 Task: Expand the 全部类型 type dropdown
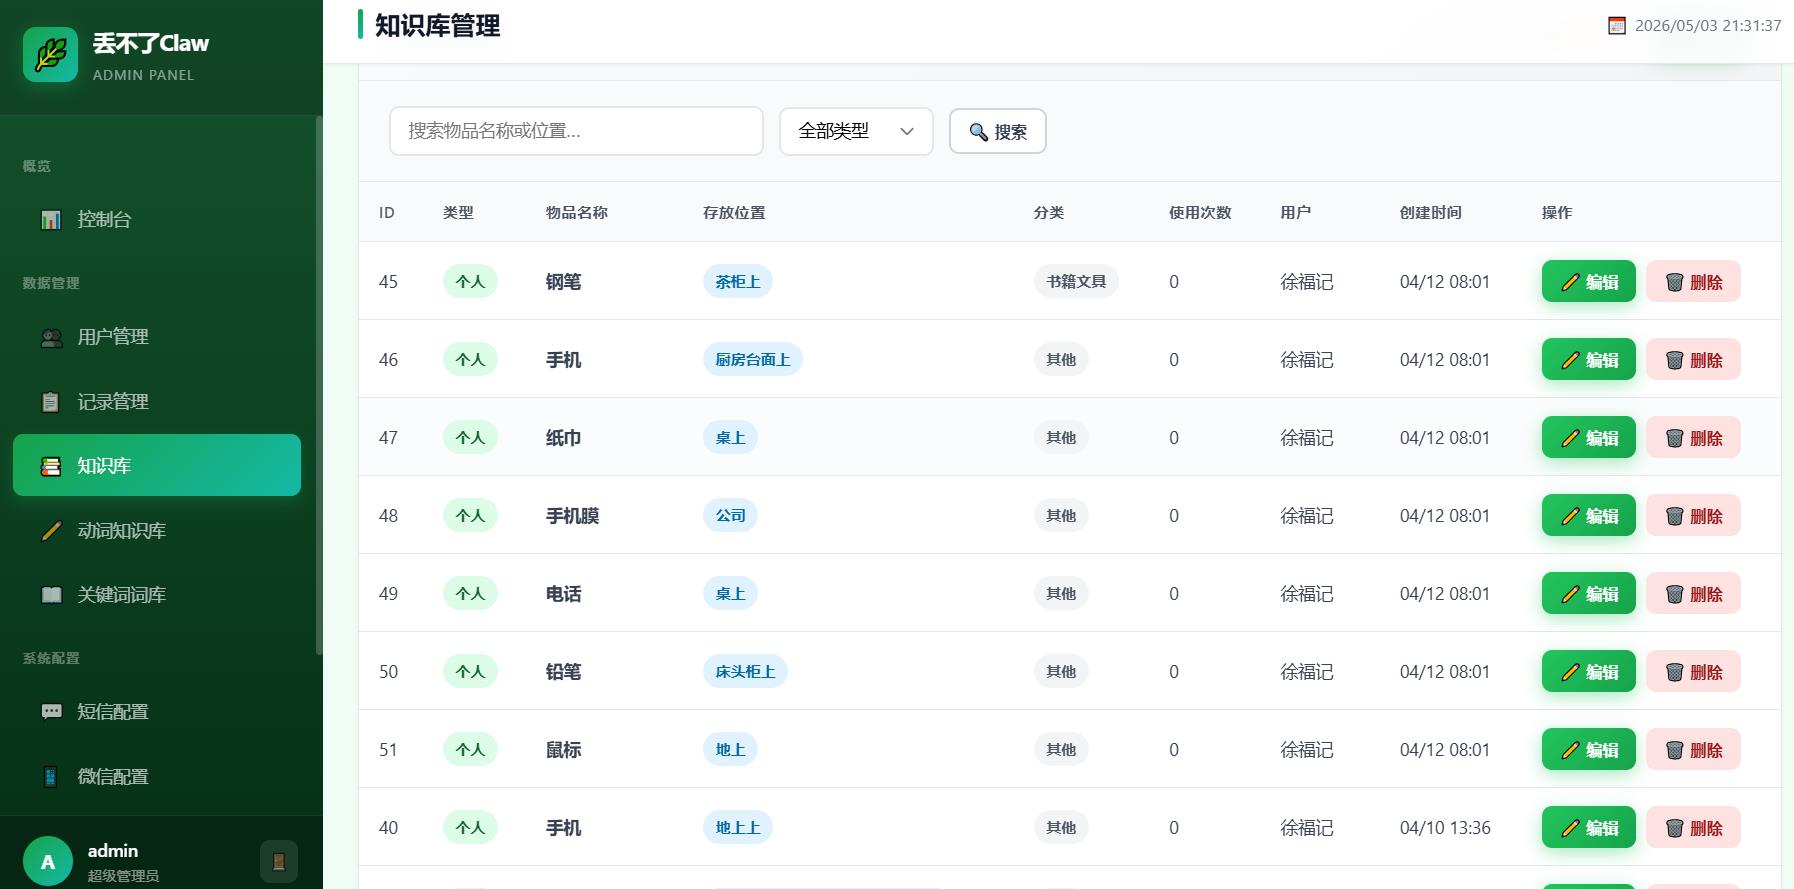[x=856, y=131]
